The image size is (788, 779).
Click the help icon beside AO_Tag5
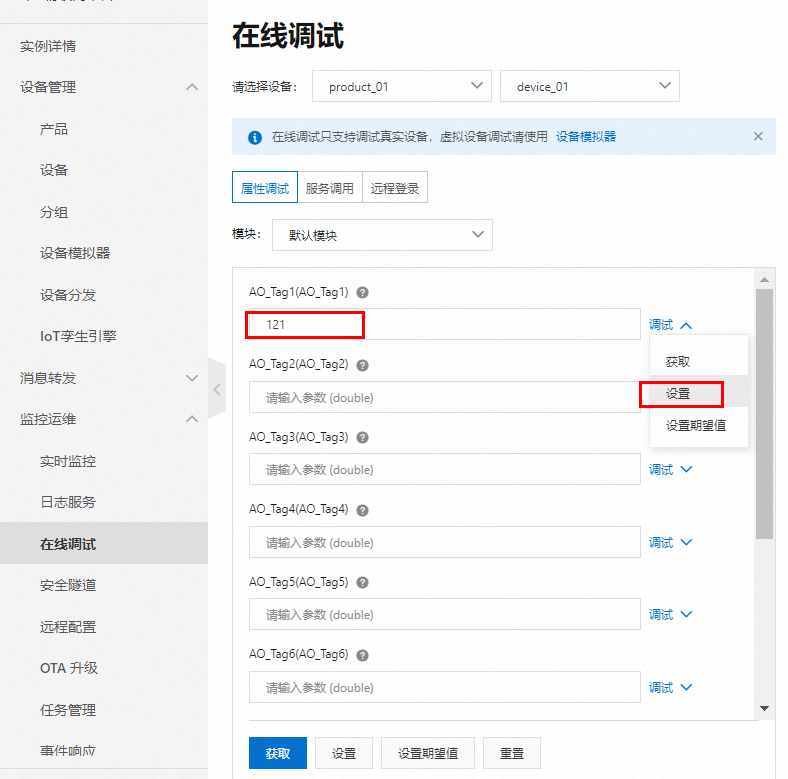pyautogui.click(x=363, y=583)
